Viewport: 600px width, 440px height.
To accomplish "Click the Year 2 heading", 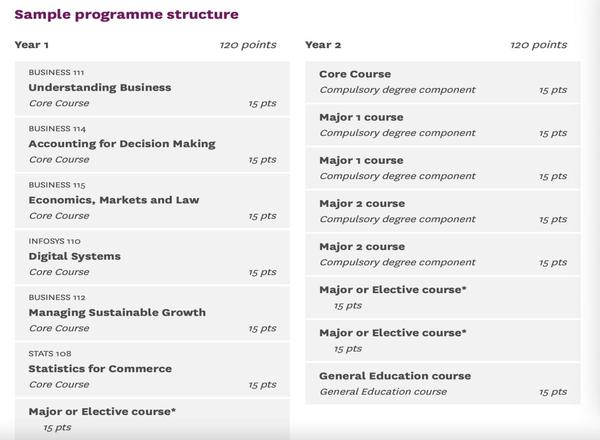I will pos(323,45).
